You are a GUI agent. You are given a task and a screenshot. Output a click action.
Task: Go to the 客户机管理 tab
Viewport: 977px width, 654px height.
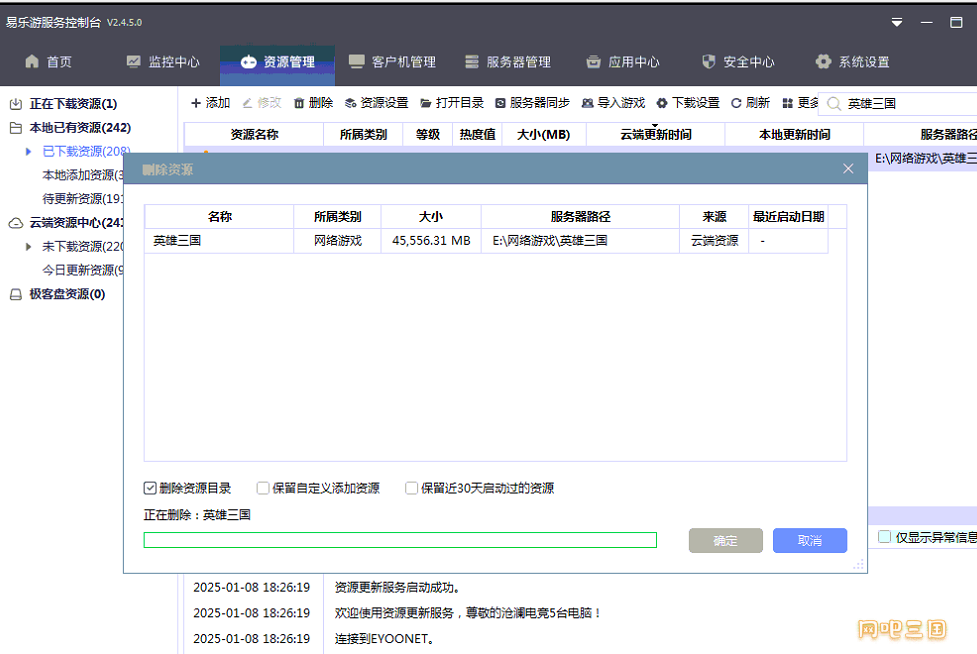click(393, 62)
